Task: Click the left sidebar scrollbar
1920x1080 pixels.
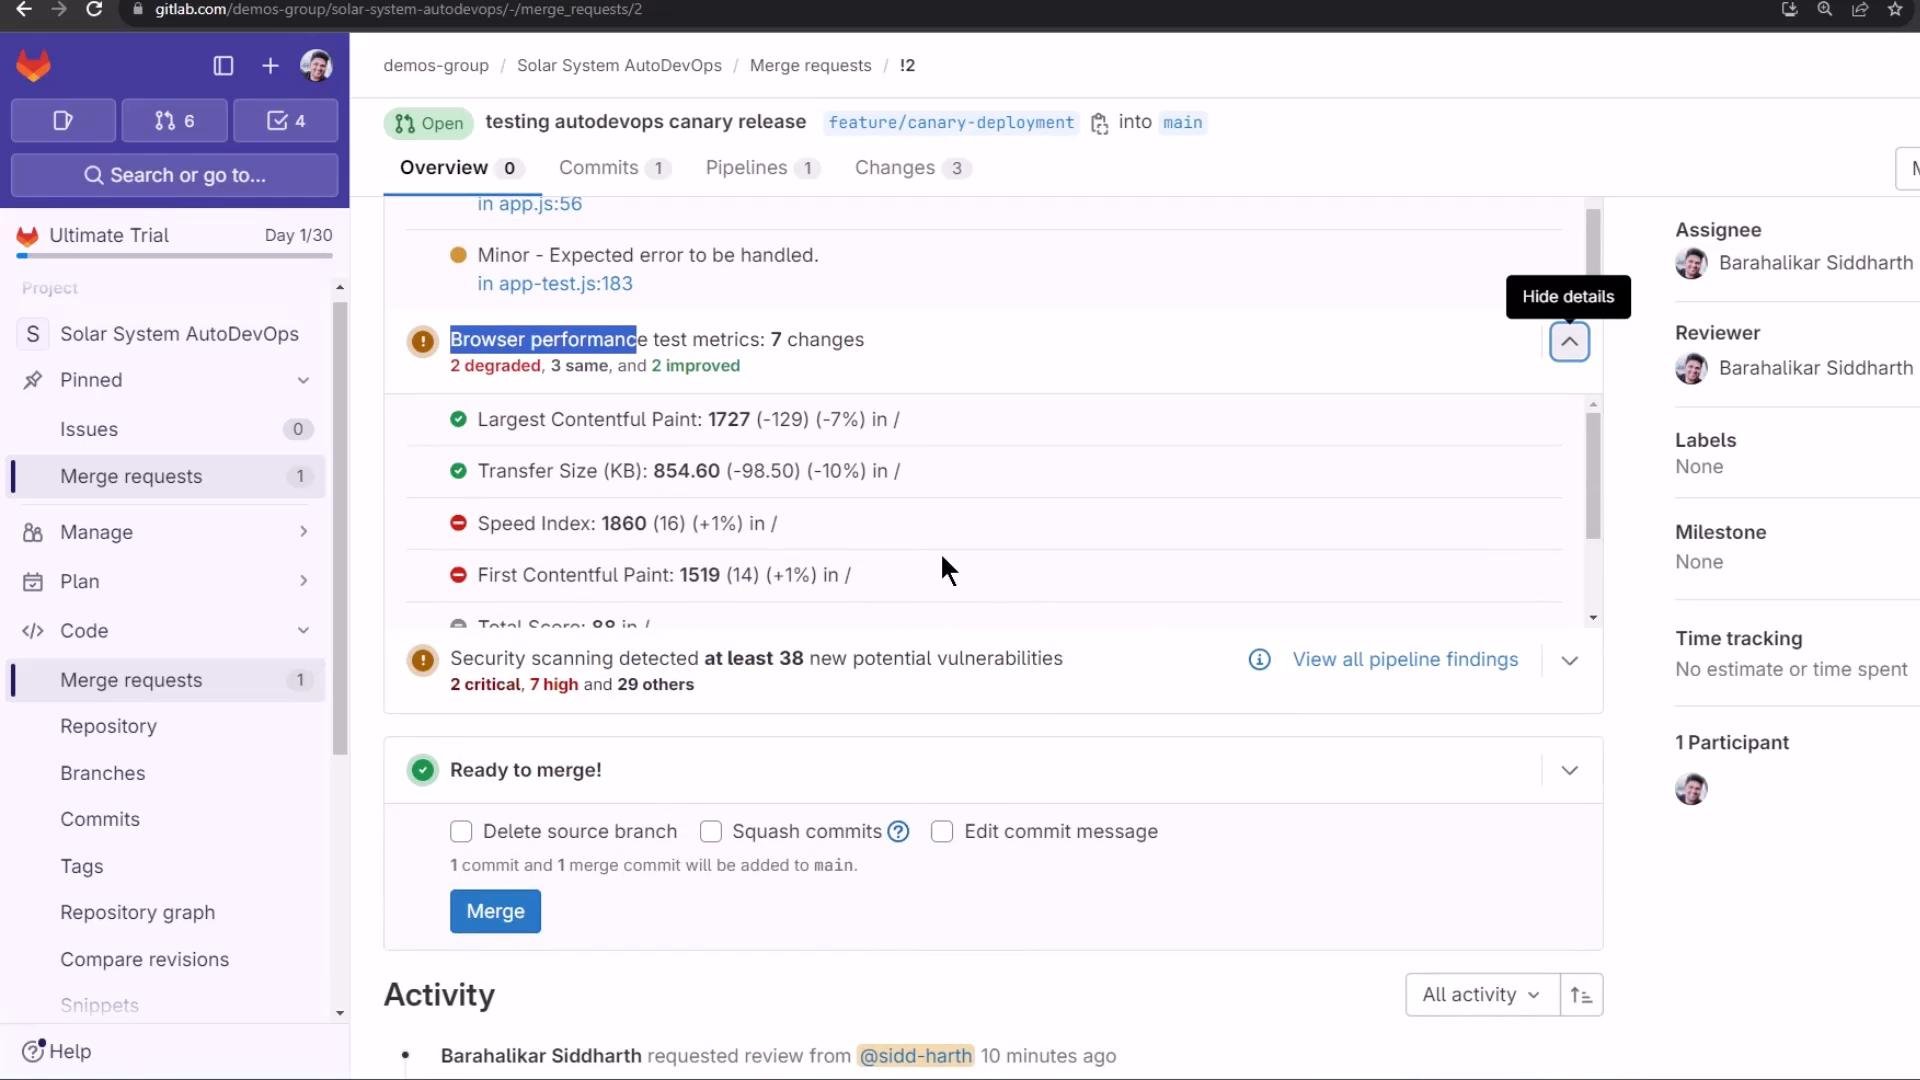Action: (340, 528)
